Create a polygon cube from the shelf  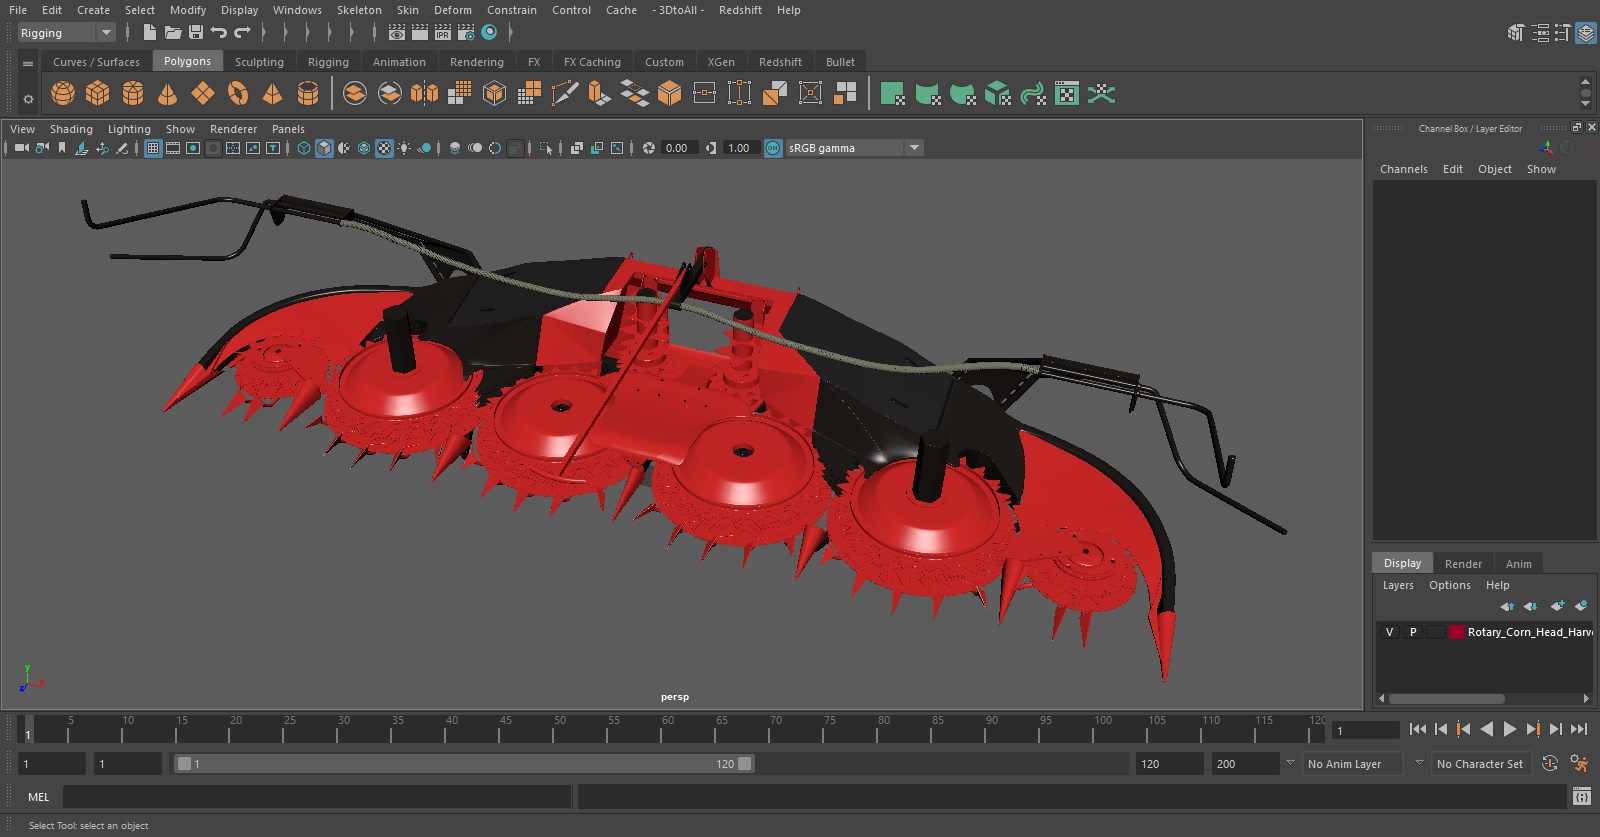tap(98, 94)
